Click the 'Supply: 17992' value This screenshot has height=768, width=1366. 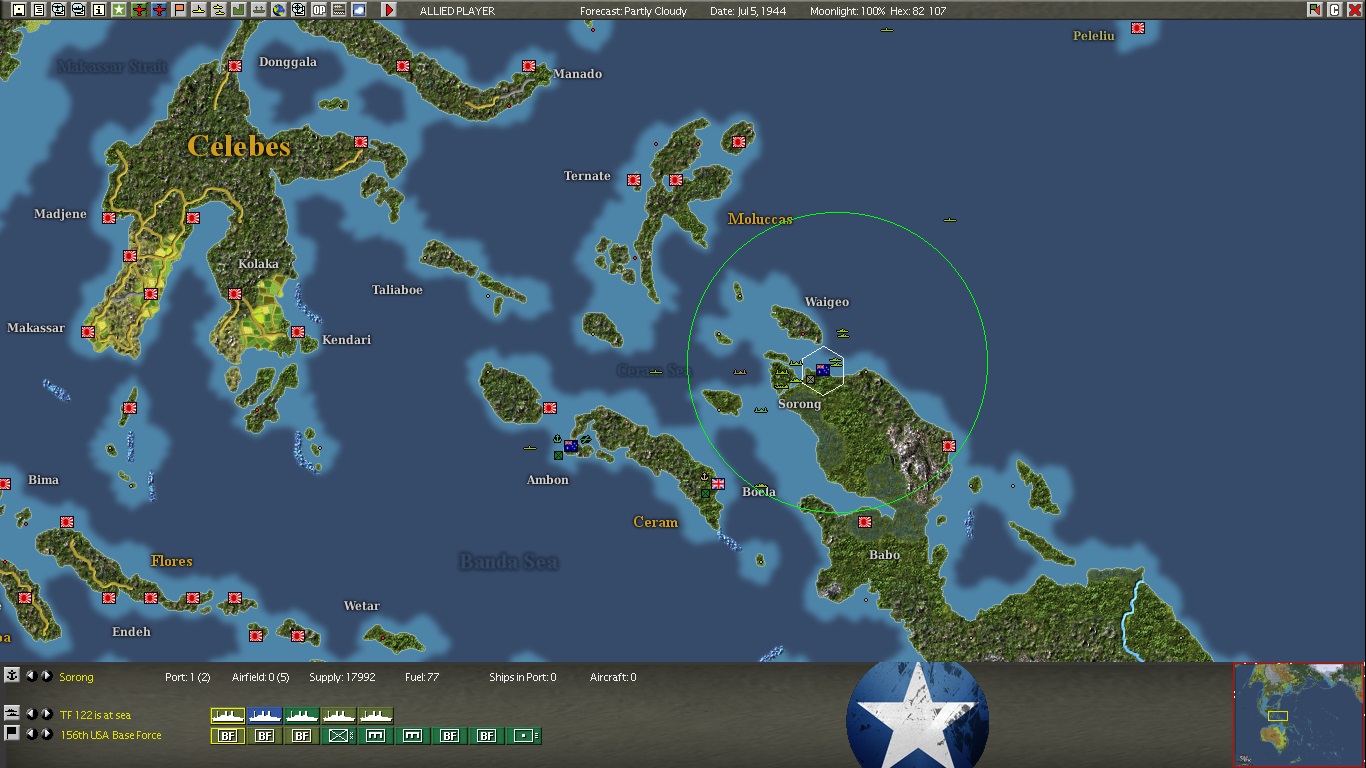[343, 677]
